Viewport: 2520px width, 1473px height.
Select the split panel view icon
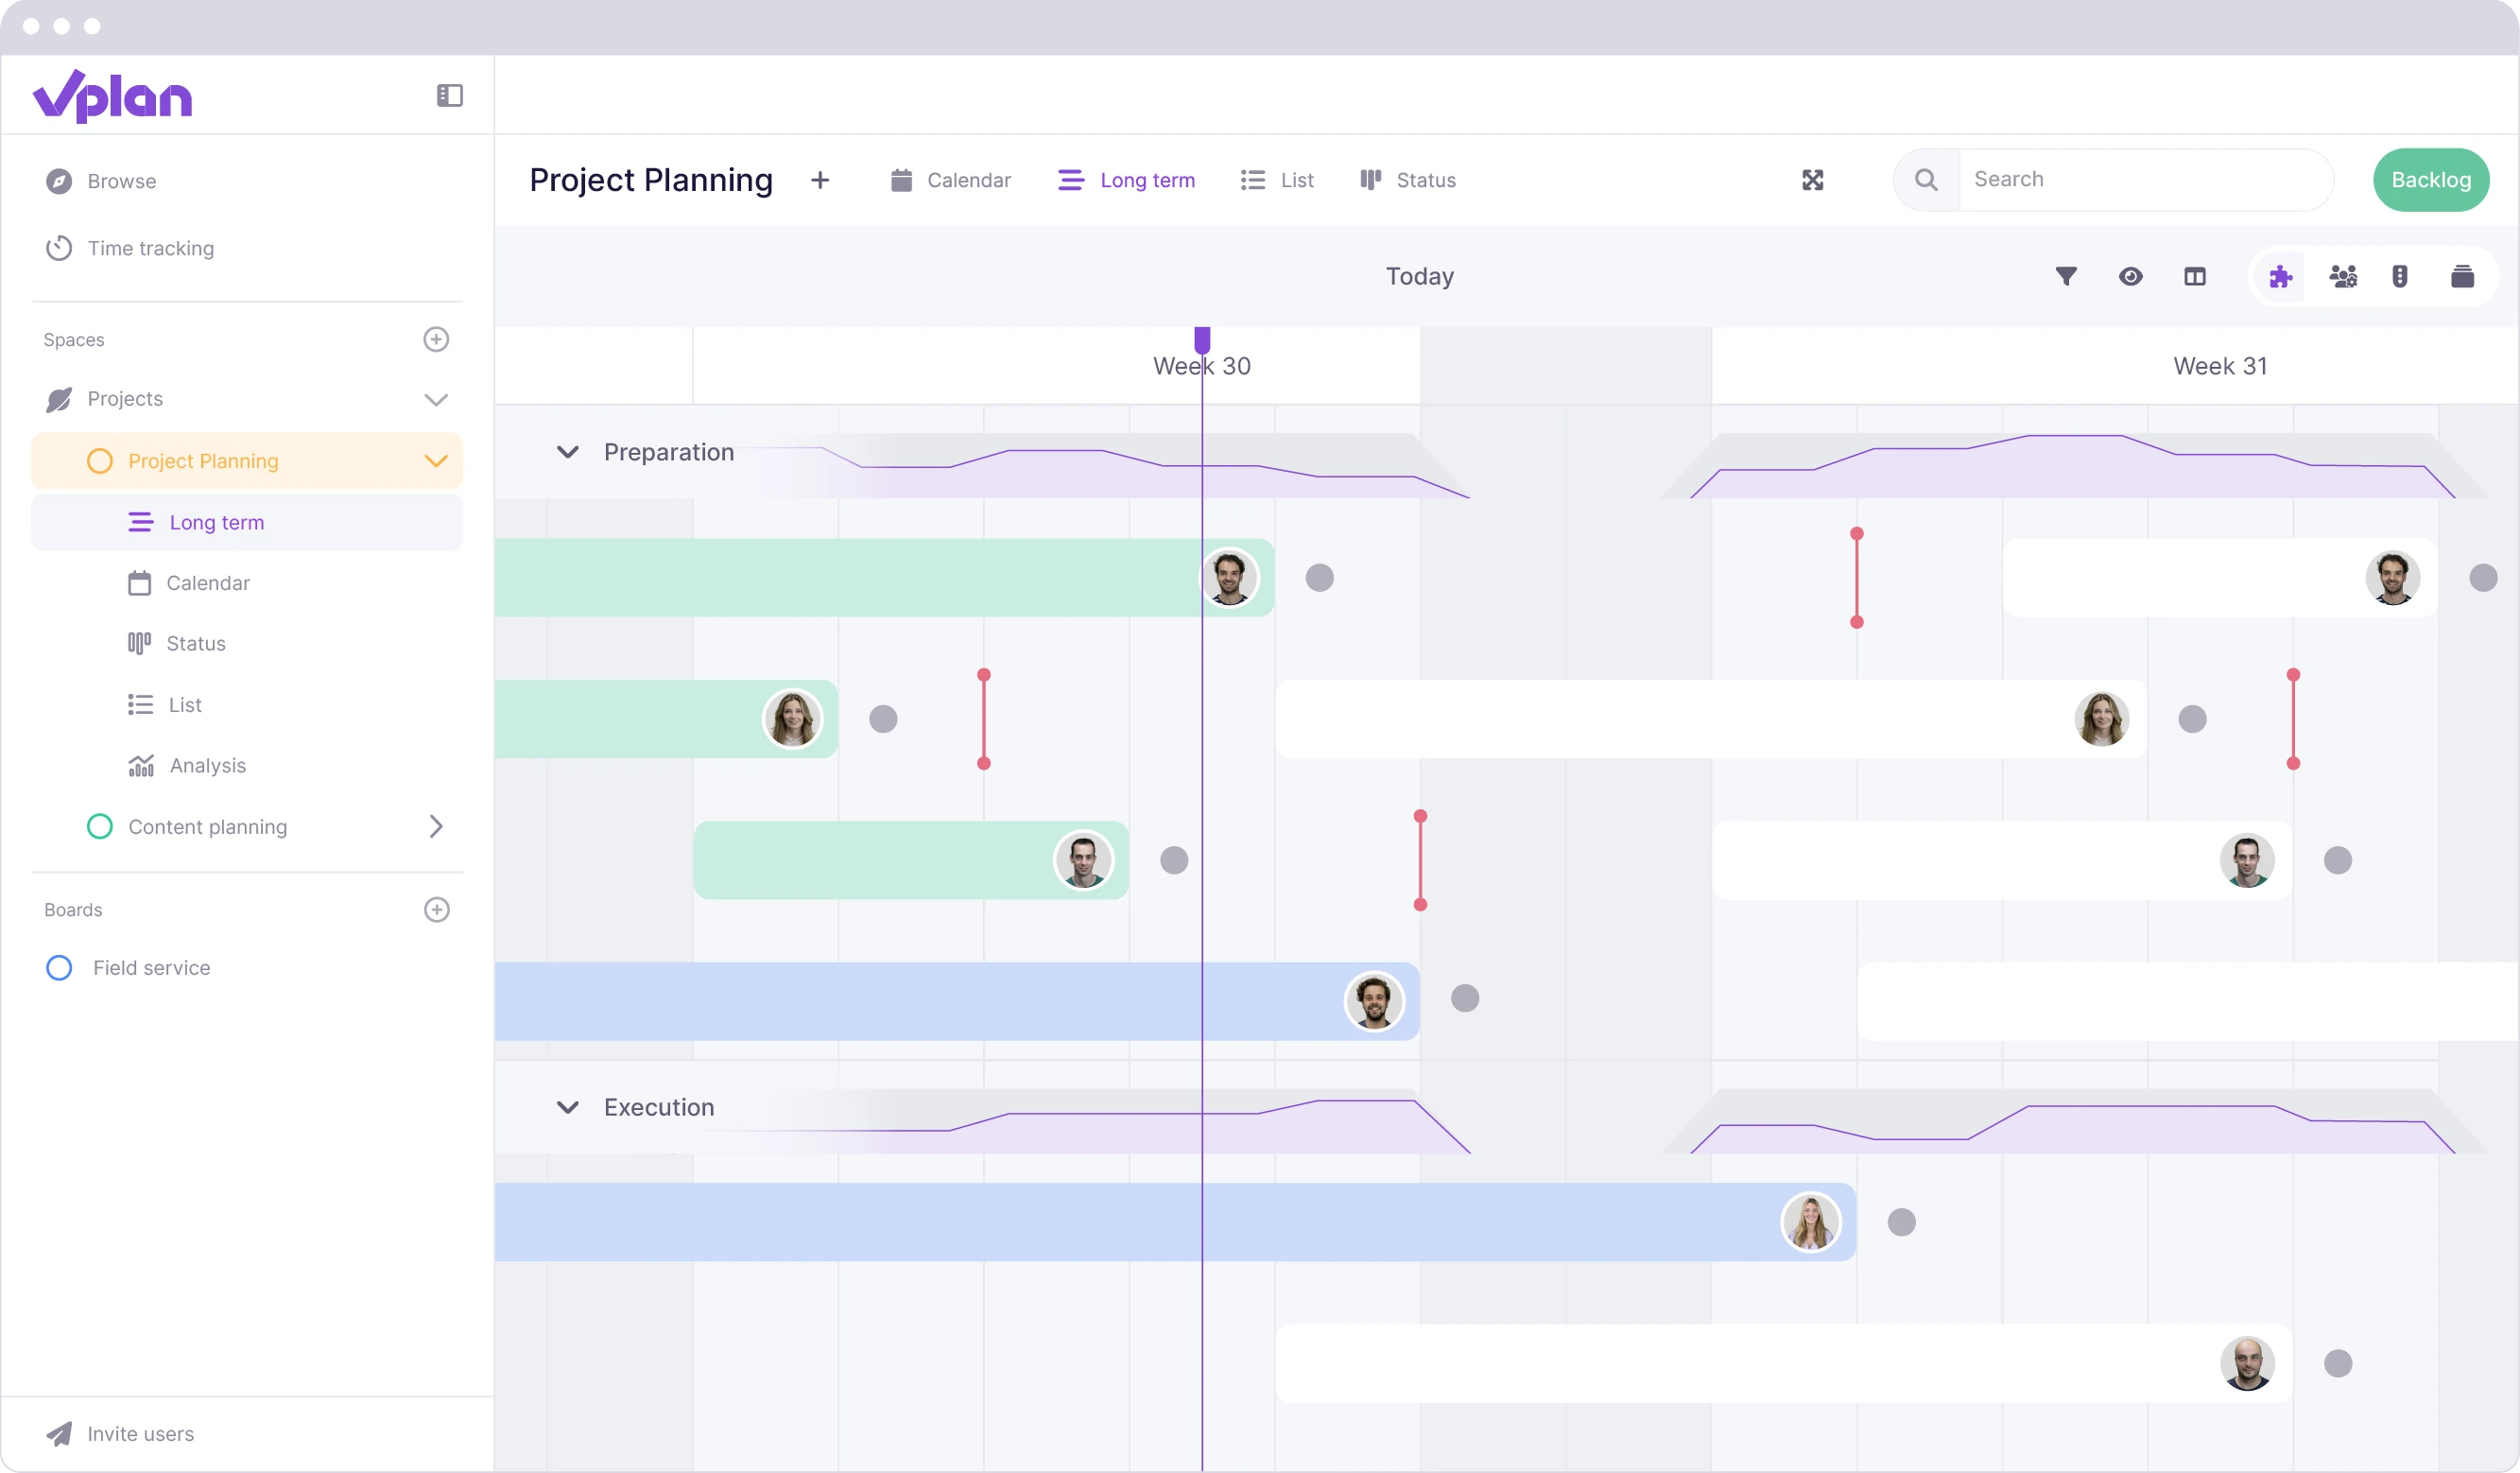[x=2195, y=276]
